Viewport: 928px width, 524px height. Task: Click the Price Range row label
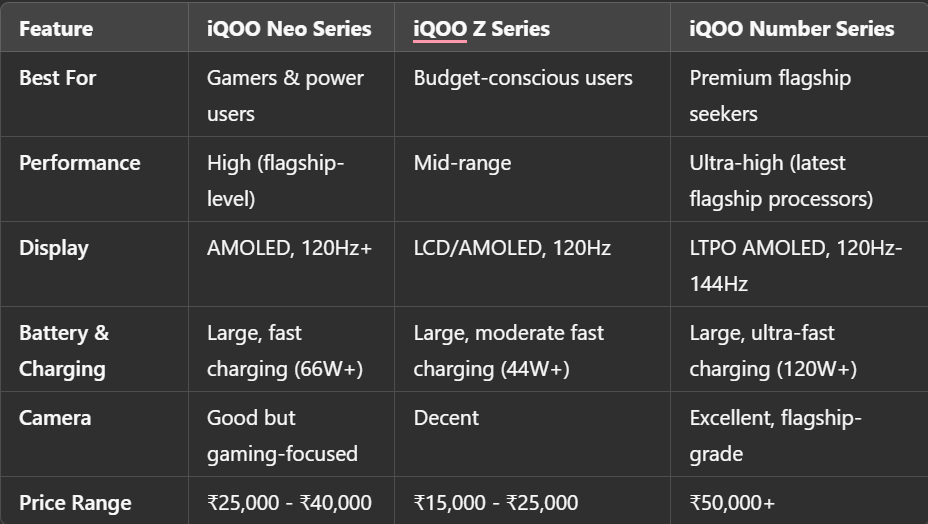pos(75,502)
